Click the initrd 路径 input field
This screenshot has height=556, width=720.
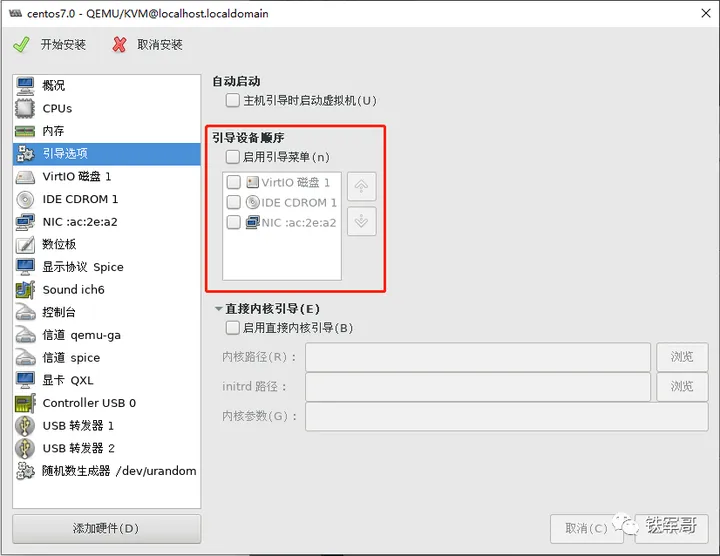point(478,387)
